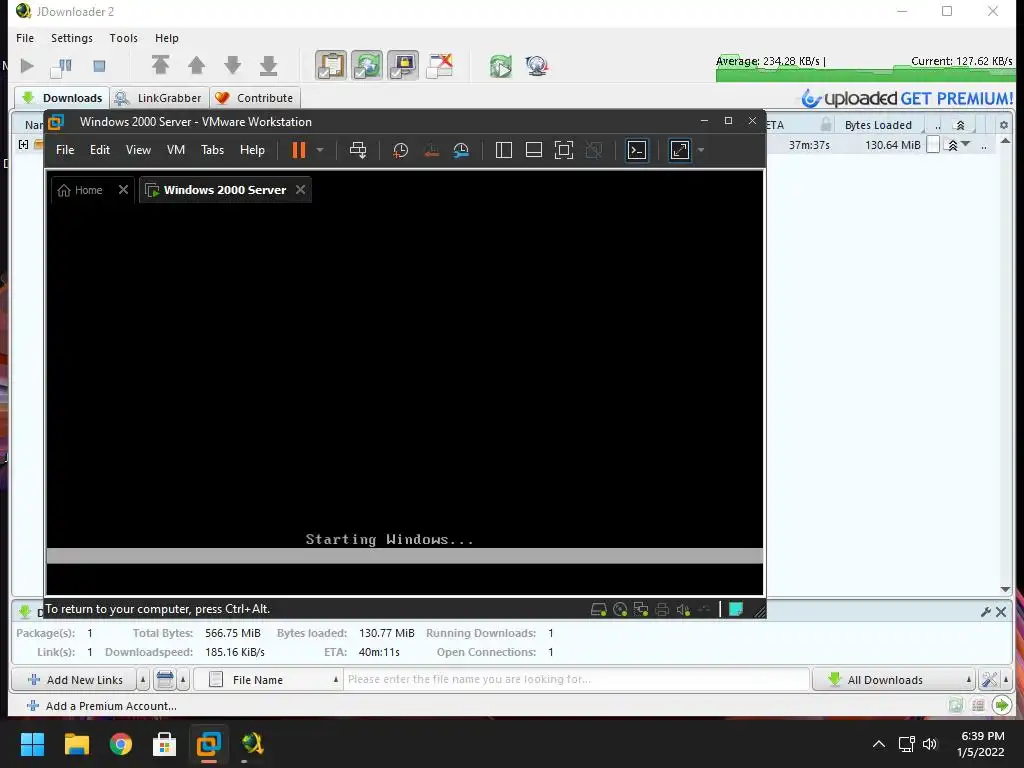
Task: Move selection down in JDownloader toolbar
Action: (x=232, y=65)
